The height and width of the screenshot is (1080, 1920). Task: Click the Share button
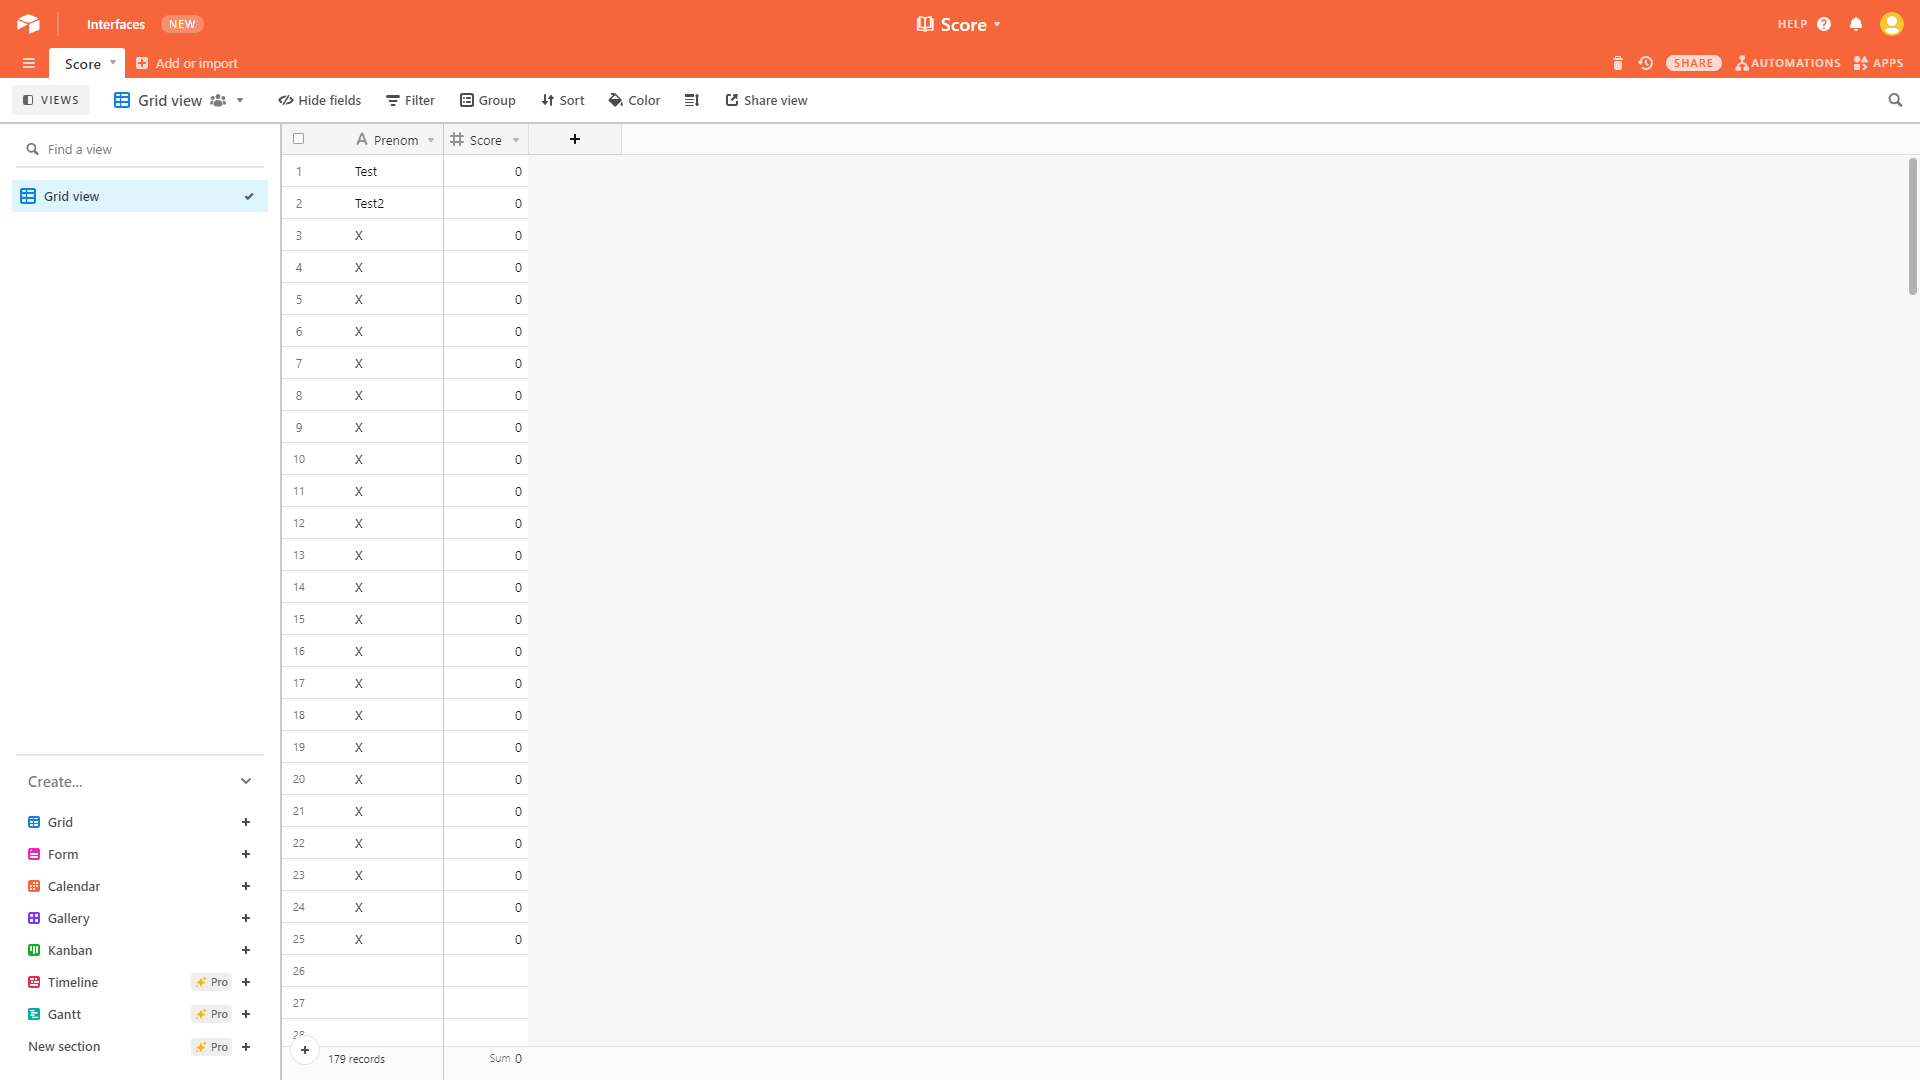pyautogui.click(x=1694, y=62)
